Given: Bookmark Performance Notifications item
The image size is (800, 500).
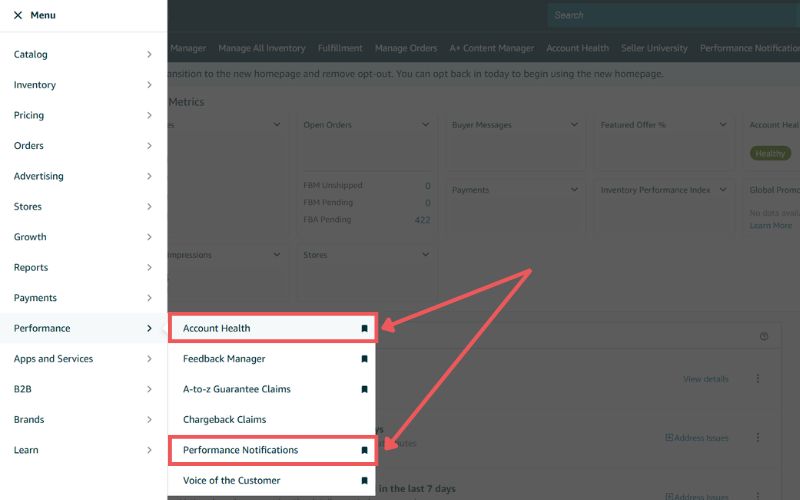Looking at the screenshot, I should [364, 450].
